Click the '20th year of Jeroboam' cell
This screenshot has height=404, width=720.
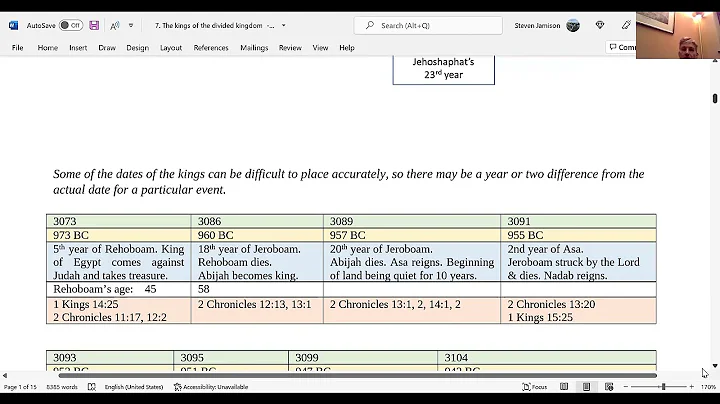point(412,262)
